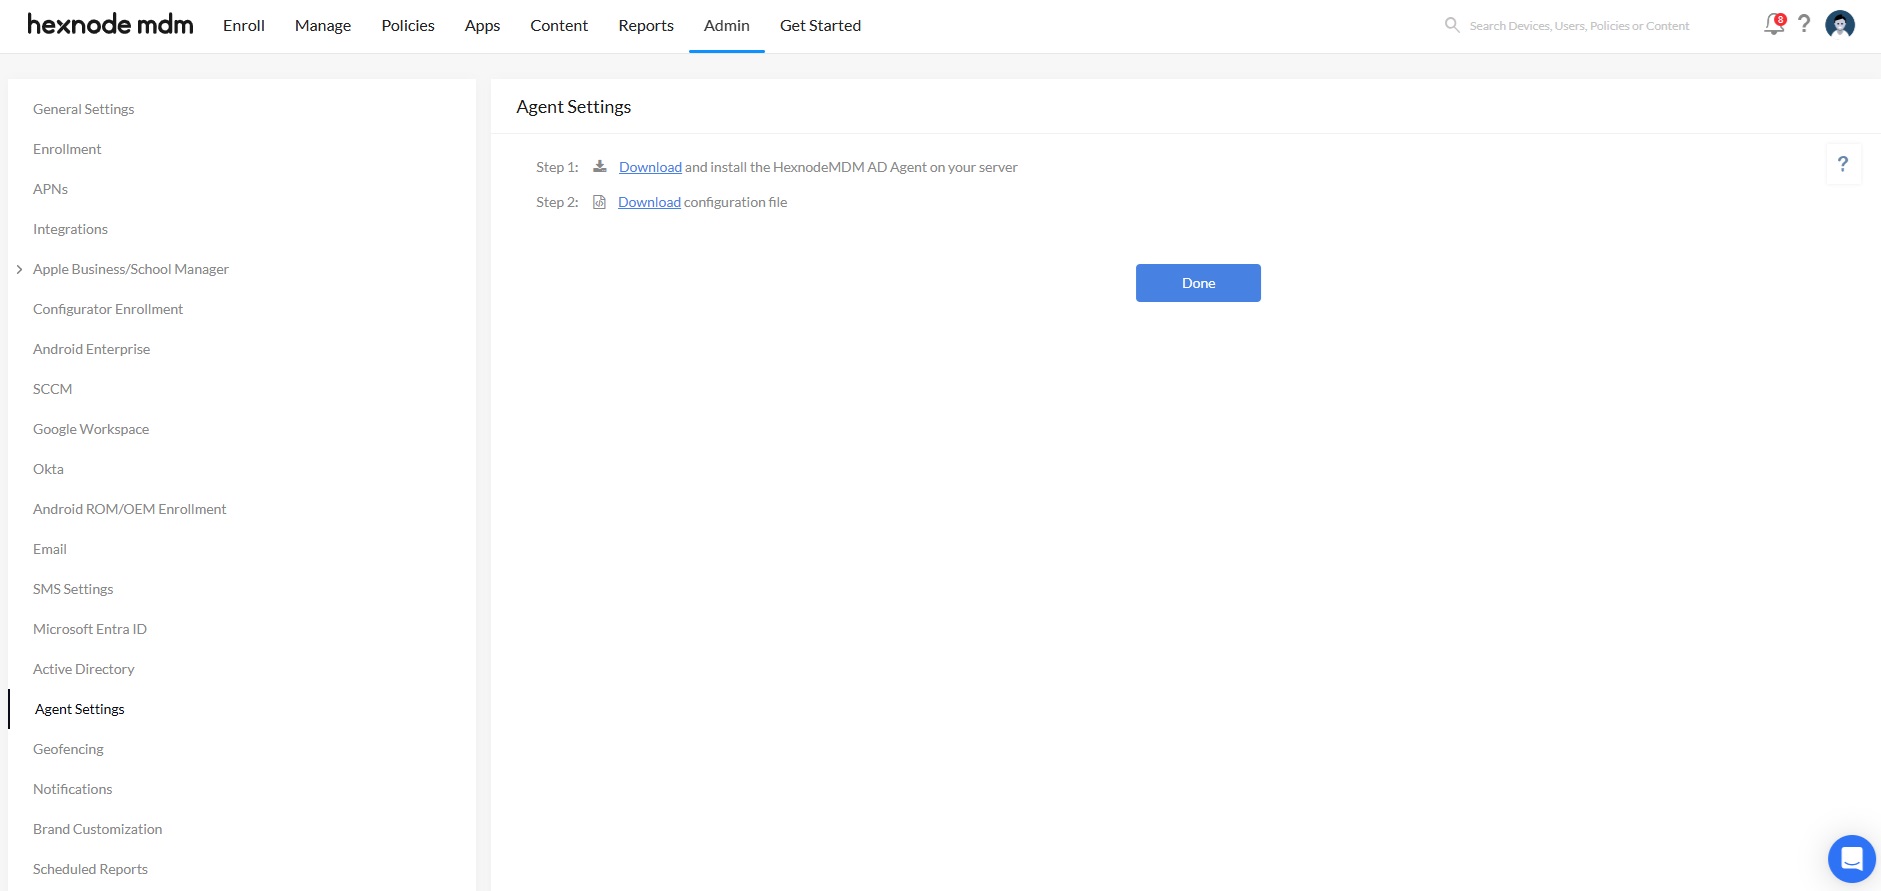
Task: Open the Get Started tab
Action: coord(820,26)
